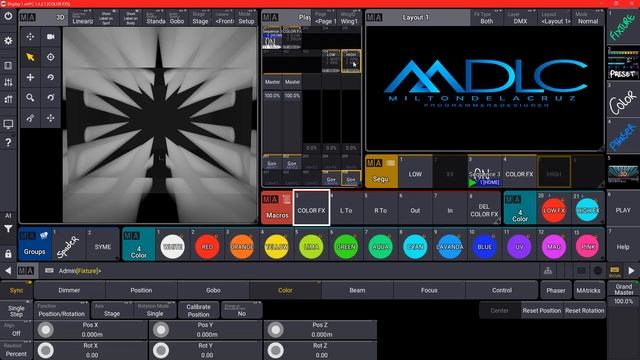640x360 pixels.
Task: Select the camera tool in 3D viewer
Action: 51,37
